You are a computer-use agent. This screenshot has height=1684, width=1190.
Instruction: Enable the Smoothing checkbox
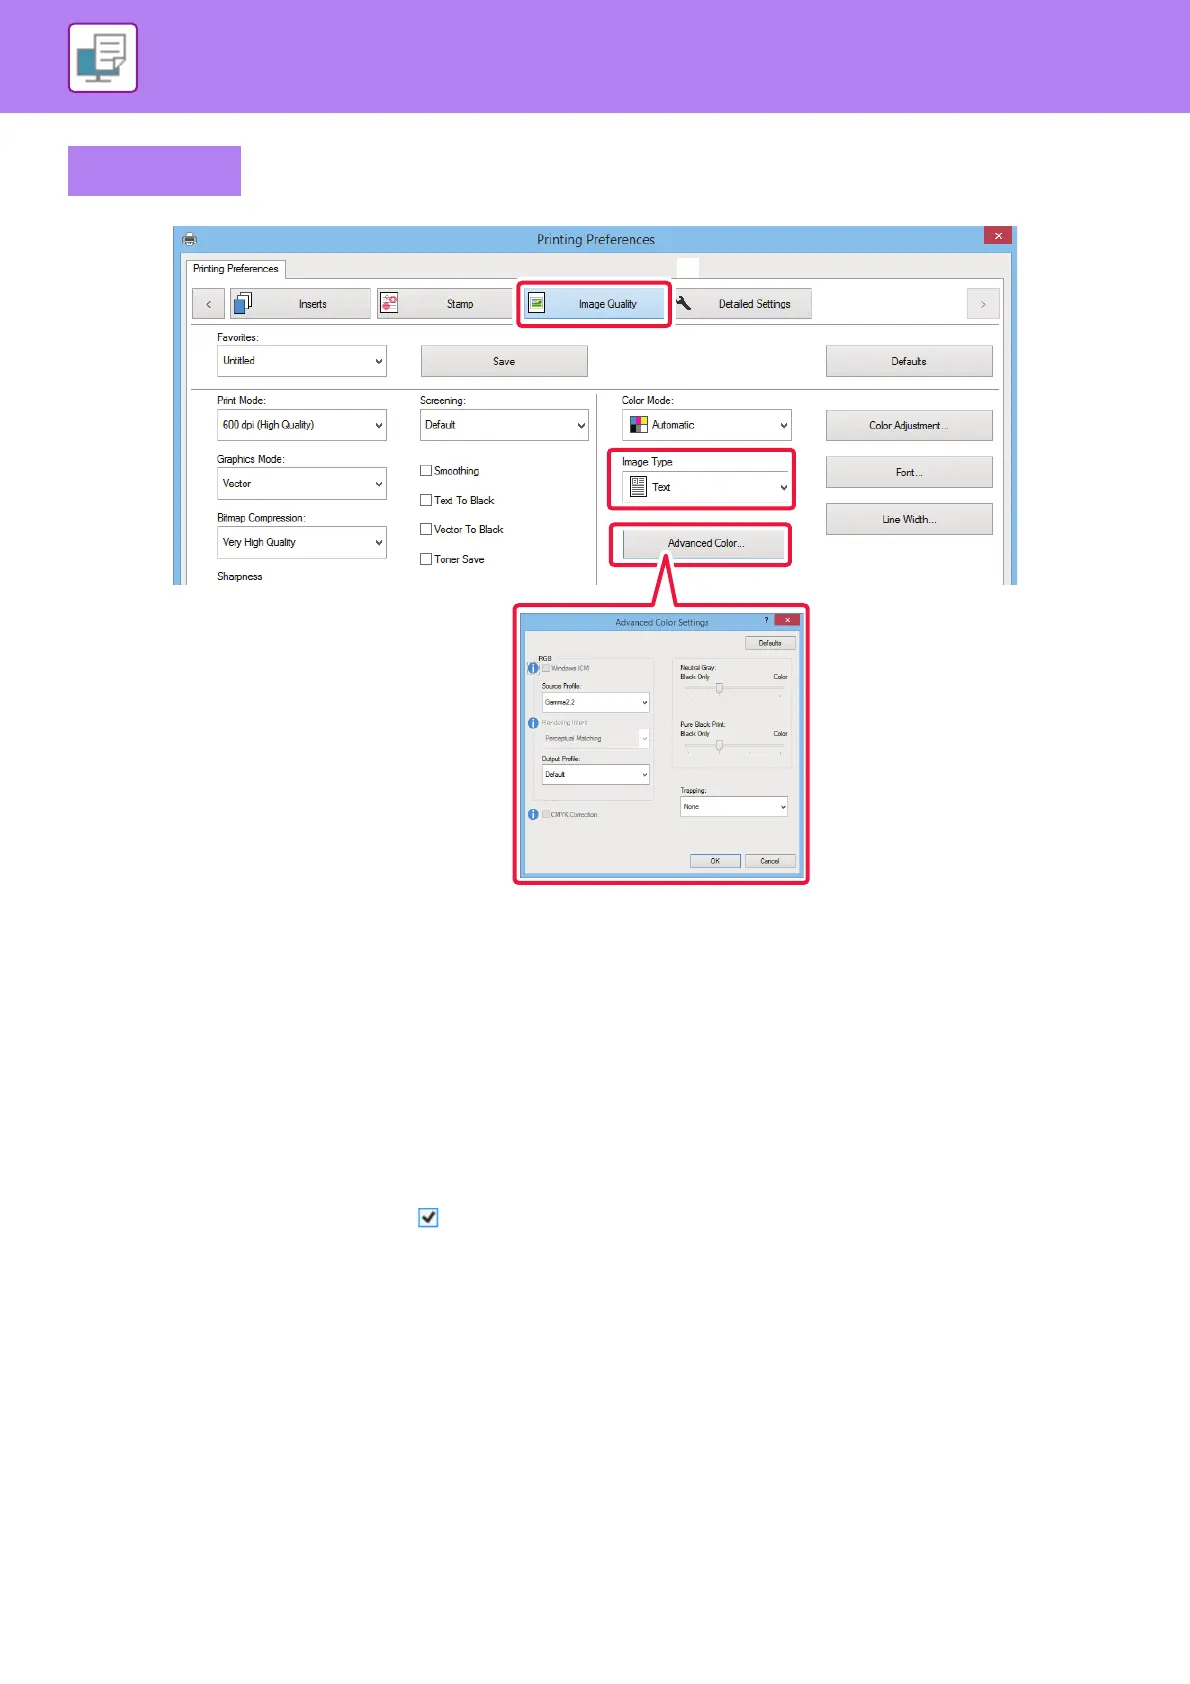tap(426, 470)
